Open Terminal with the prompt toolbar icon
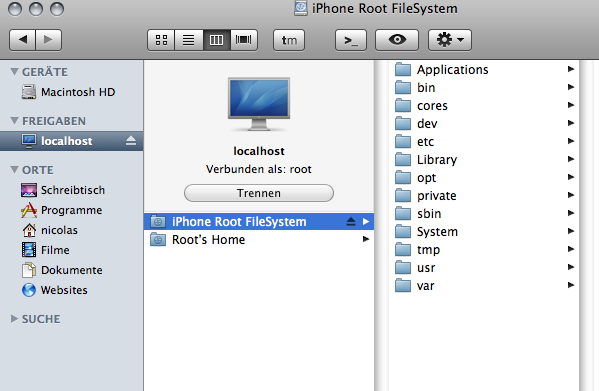The width and height of the screenshot is (599, 391). [x=351, y=40]
